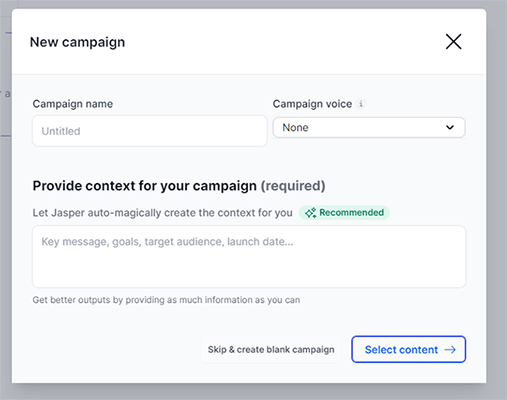
Task: Click the sparkle icon beside Recommended
Action: pyautogui.click(x=311, y=213)
